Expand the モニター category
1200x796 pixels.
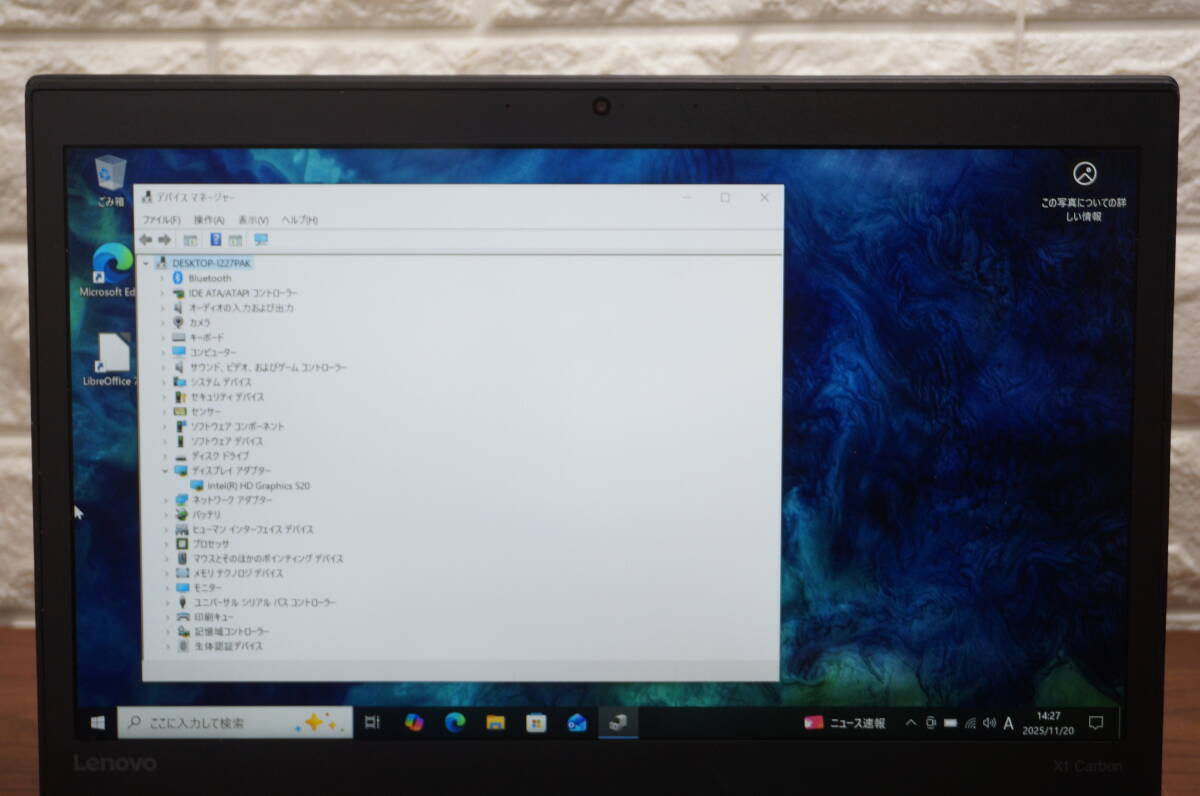pos(167,588)
